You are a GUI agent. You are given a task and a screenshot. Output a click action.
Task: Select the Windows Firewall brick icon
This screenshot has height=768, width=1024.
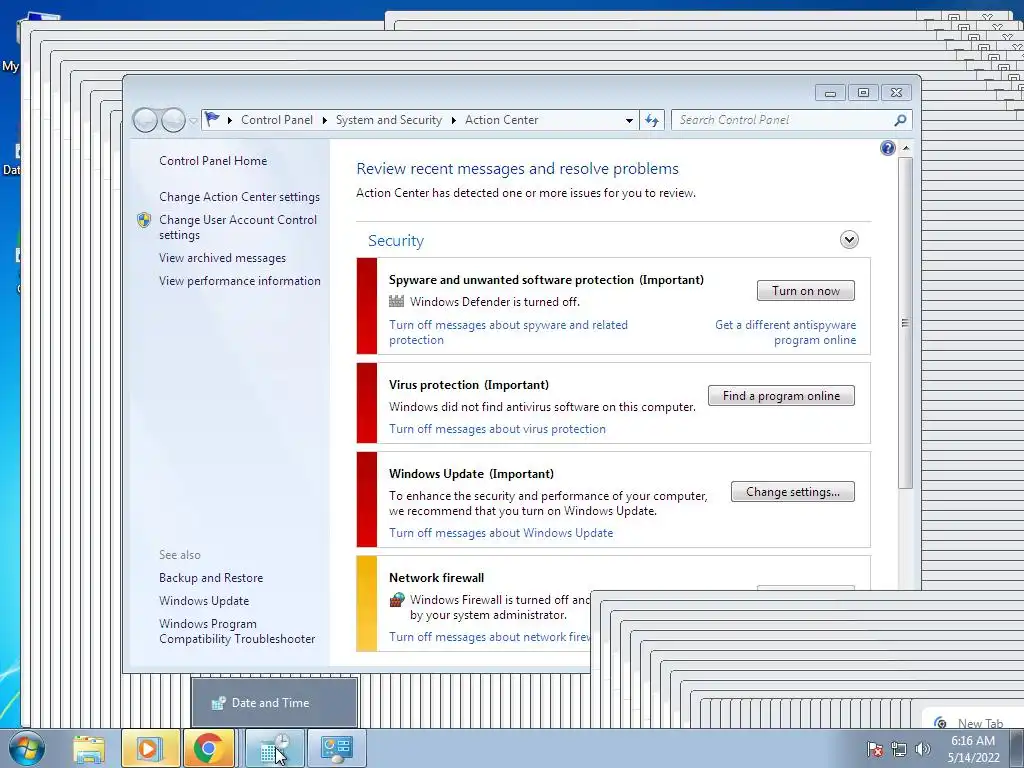click(x=396, y=600)
